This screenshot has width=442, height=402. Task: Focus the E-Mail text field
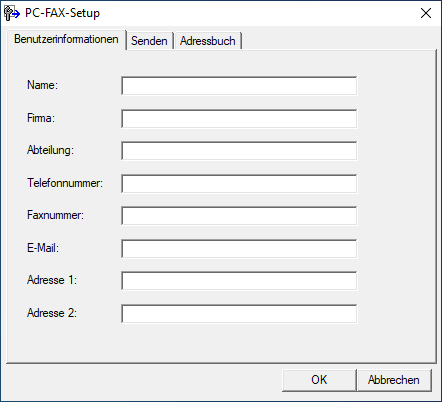[x=239, y=248]
